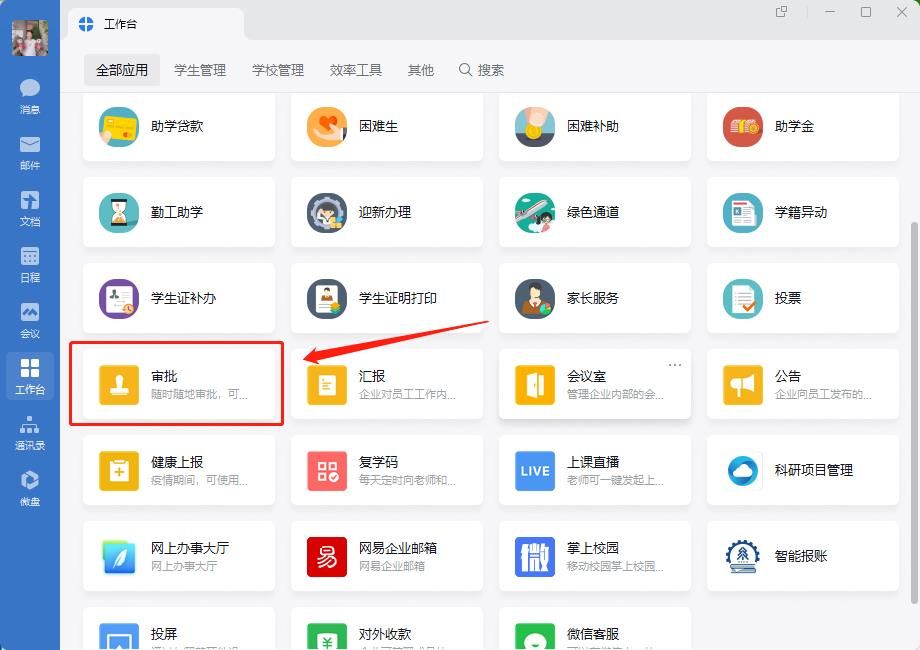Open 邮件 mail in the sidebar
Image resolution: width=920 pixels, height=650 pixels.
tap(30, 152)
